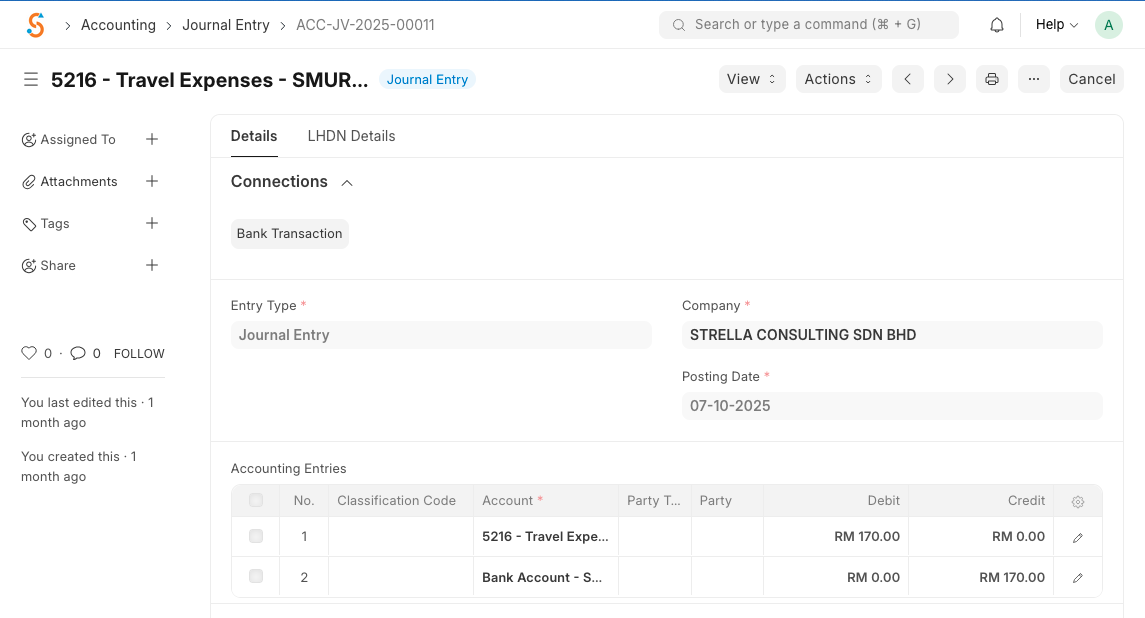Viewport: 1145px width, 618px height.
Task: Select row 2 checkbox
Action: pos(256,577)
